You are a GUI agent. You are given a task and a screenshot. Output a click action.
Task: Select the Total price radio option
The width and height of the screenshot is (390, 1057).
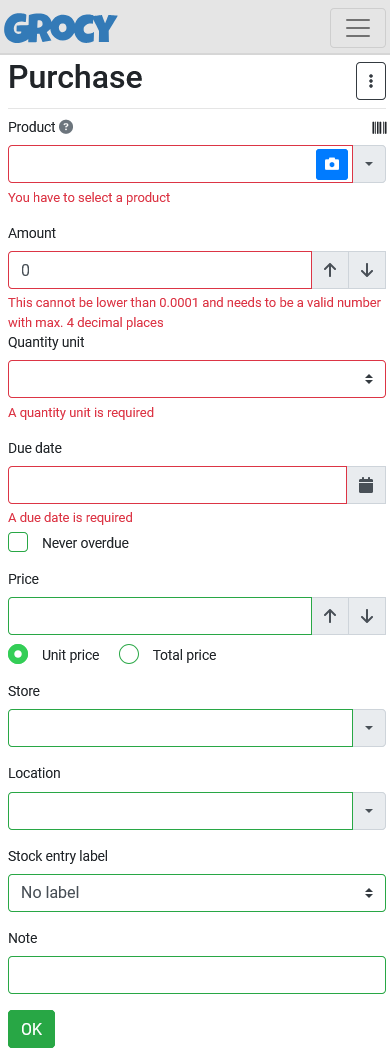click(129, 654)
